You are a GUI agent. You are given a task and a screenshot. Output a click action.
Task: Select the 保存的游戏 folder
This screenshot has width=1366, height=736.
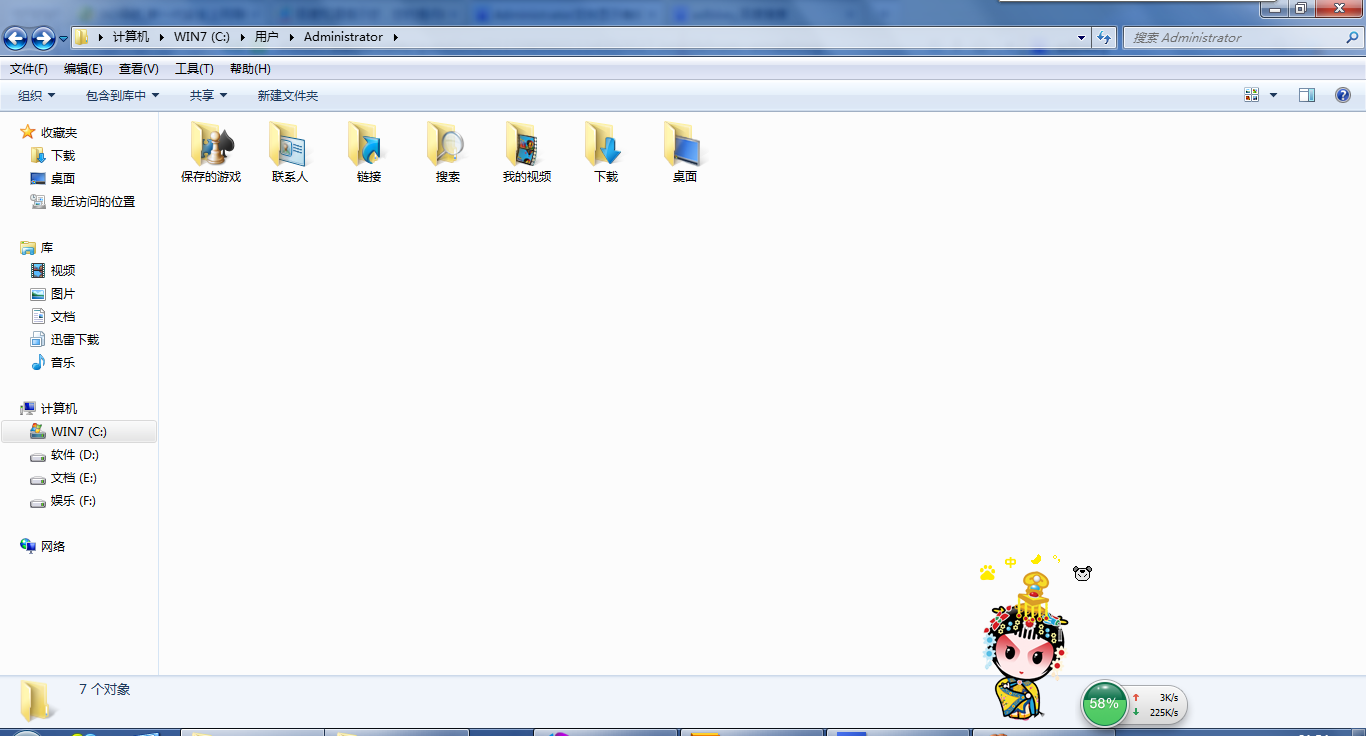(211, 152)
